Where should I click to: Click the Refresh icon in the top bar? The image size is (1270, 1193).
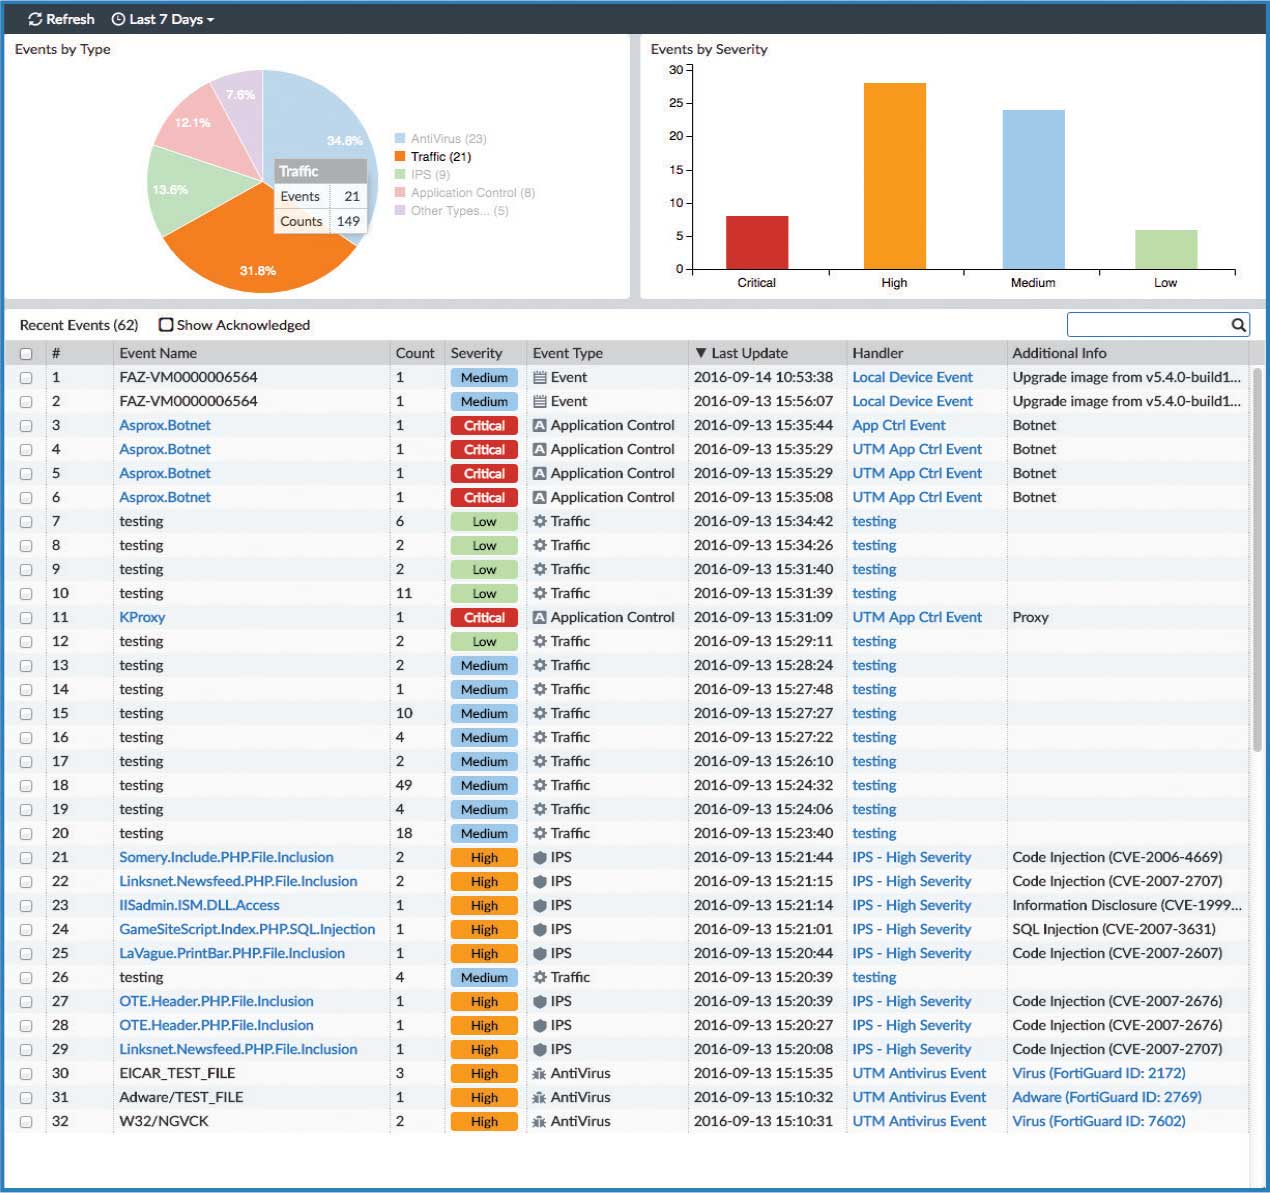click(x=35, y=19)
